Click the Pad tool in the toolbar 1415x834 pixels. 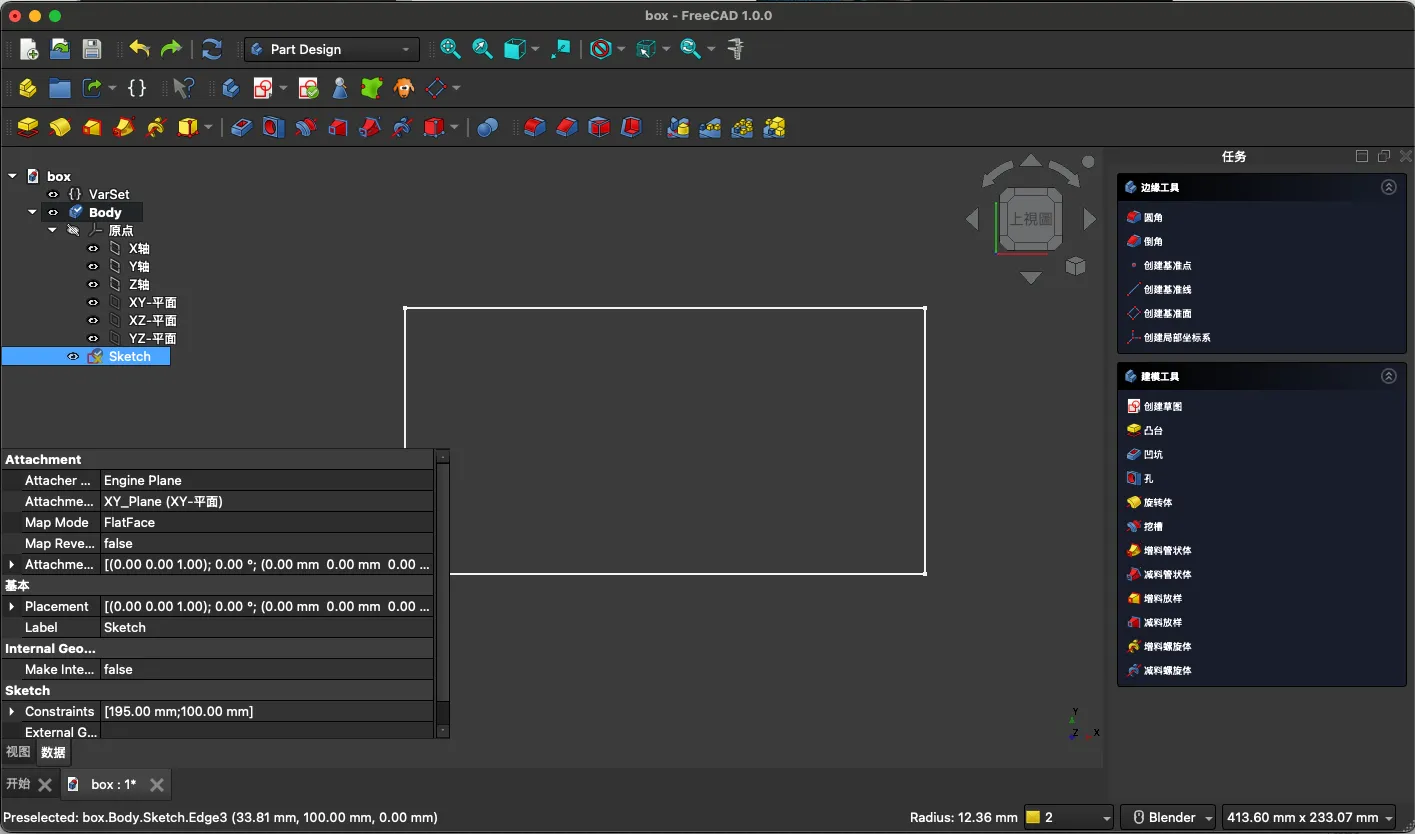click(28, 127)
